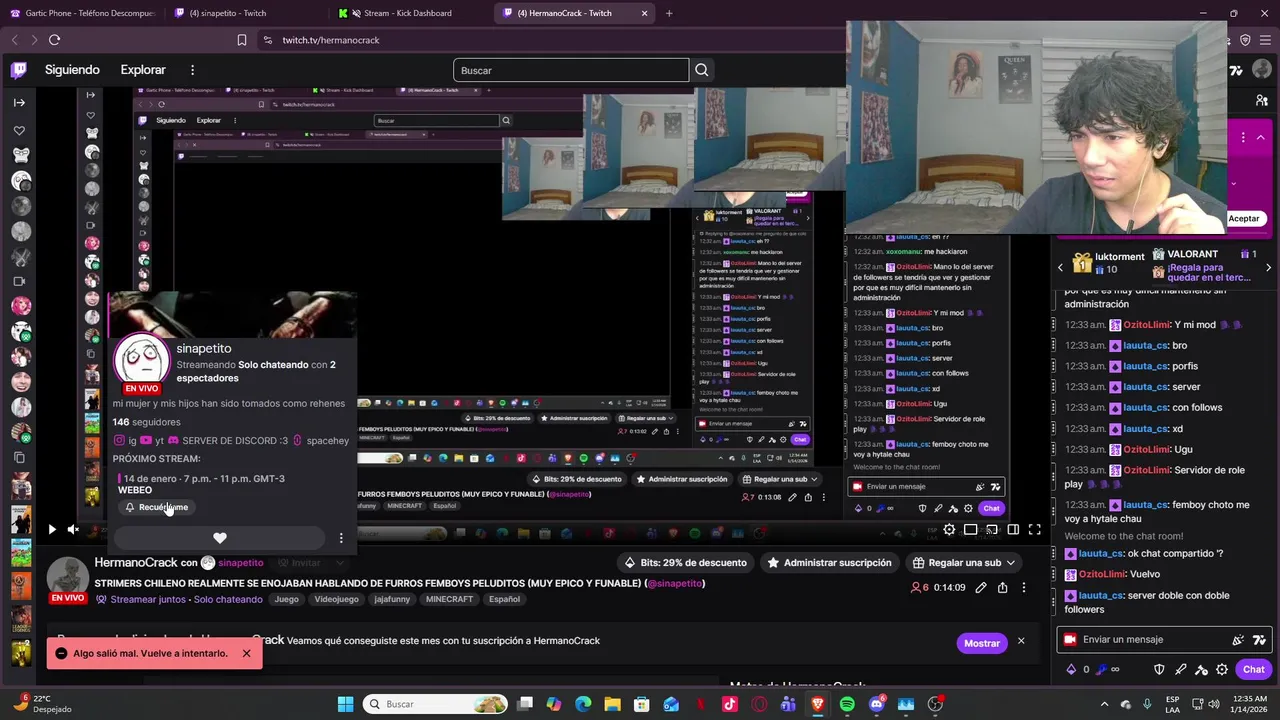Click the followed channels heart icon in sidebar
Viewport: 1280px width, 720px height.
19,130
